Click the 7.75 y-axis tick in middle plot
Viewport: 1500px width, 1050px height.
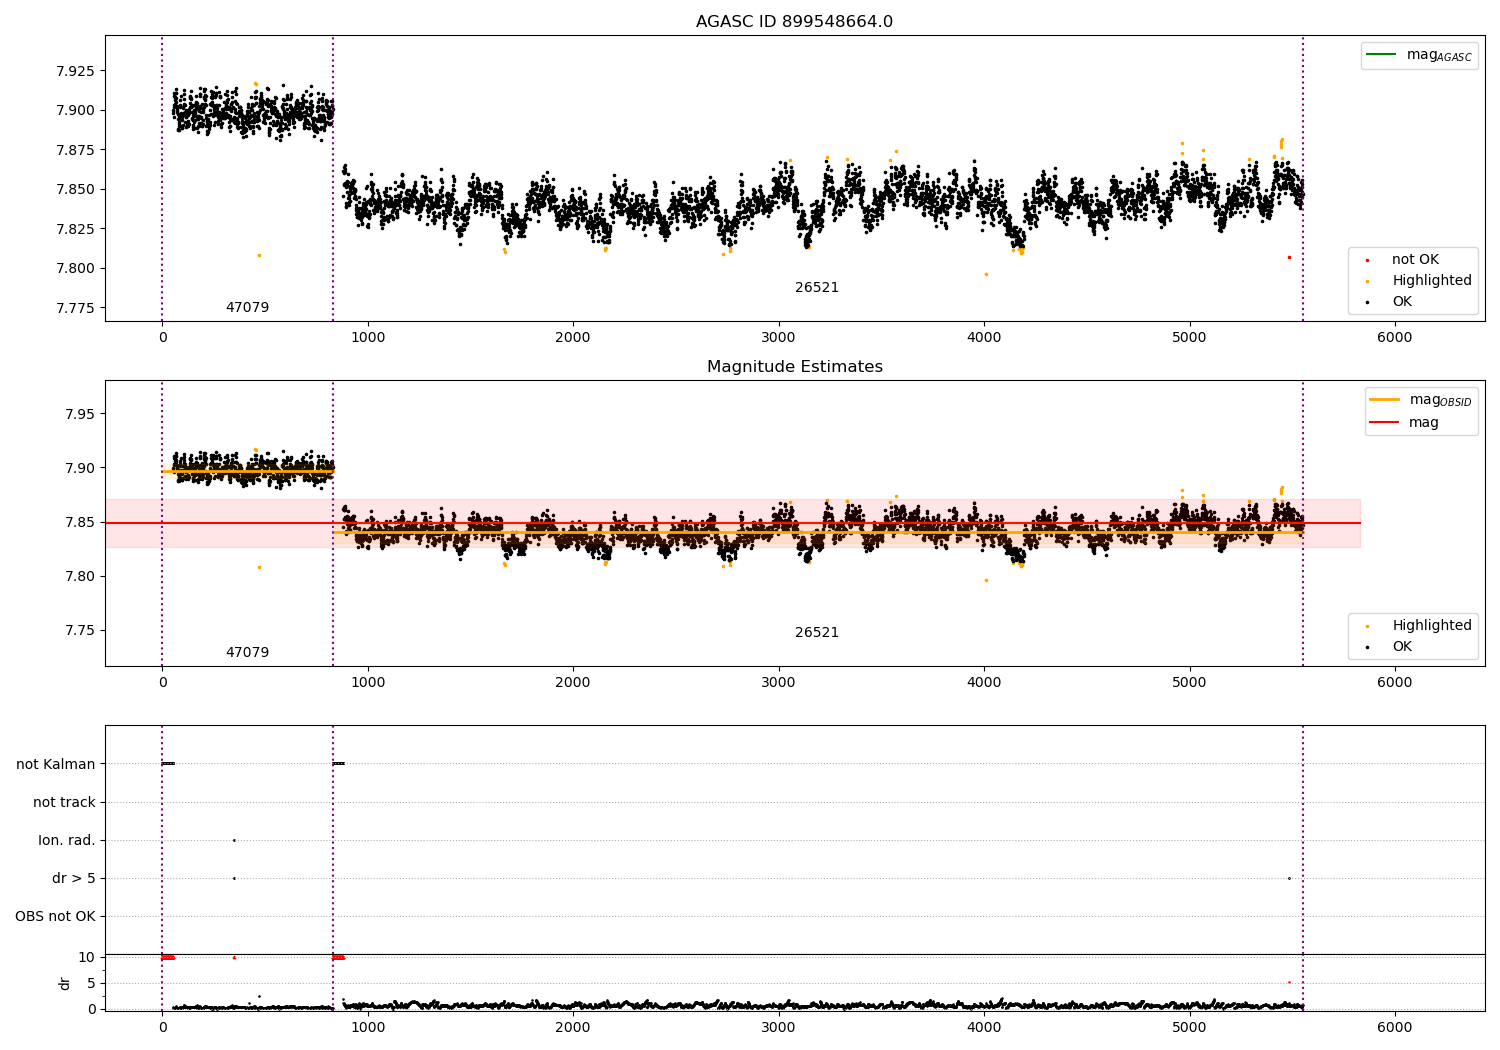[x=79, y=631]
